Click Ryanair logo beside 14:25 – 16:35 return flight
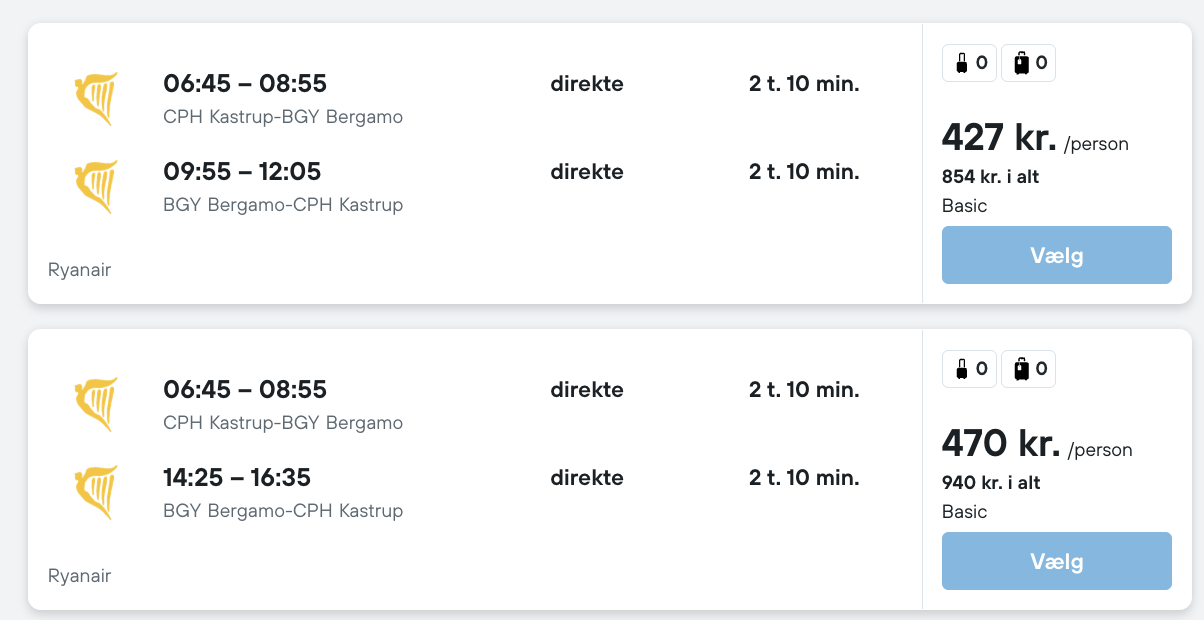1204x620 pixels. pos(96,492)
